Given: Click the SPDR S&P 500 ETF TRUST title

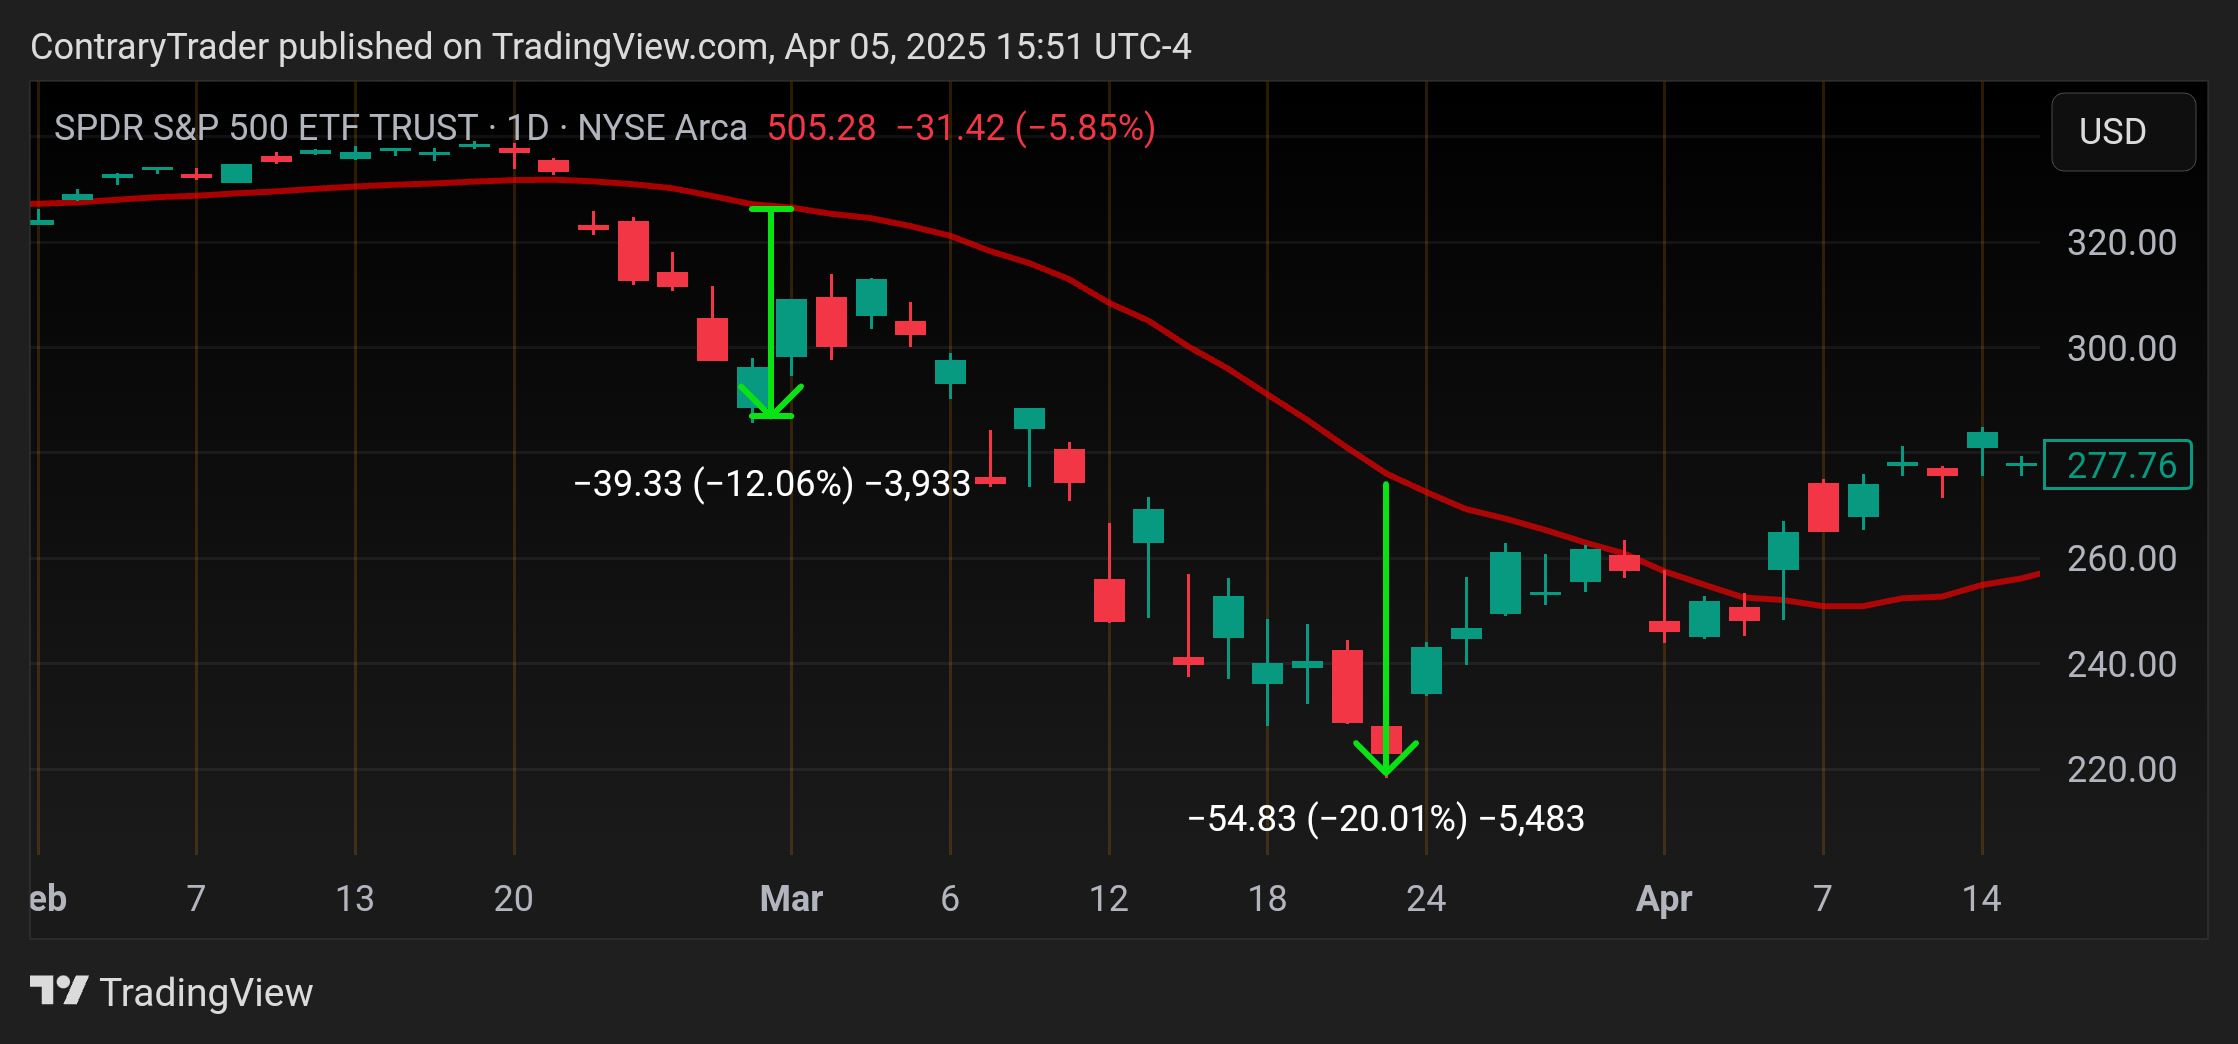Looking at the screenshot, I should pyautogui.click(x=266, y=128).
